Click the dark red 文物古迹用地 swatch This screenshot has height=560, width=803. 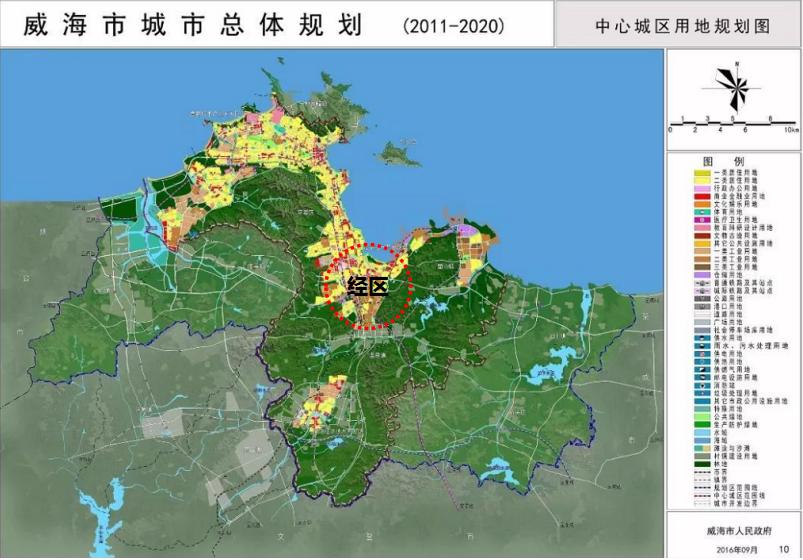click(x=701, y=236)
